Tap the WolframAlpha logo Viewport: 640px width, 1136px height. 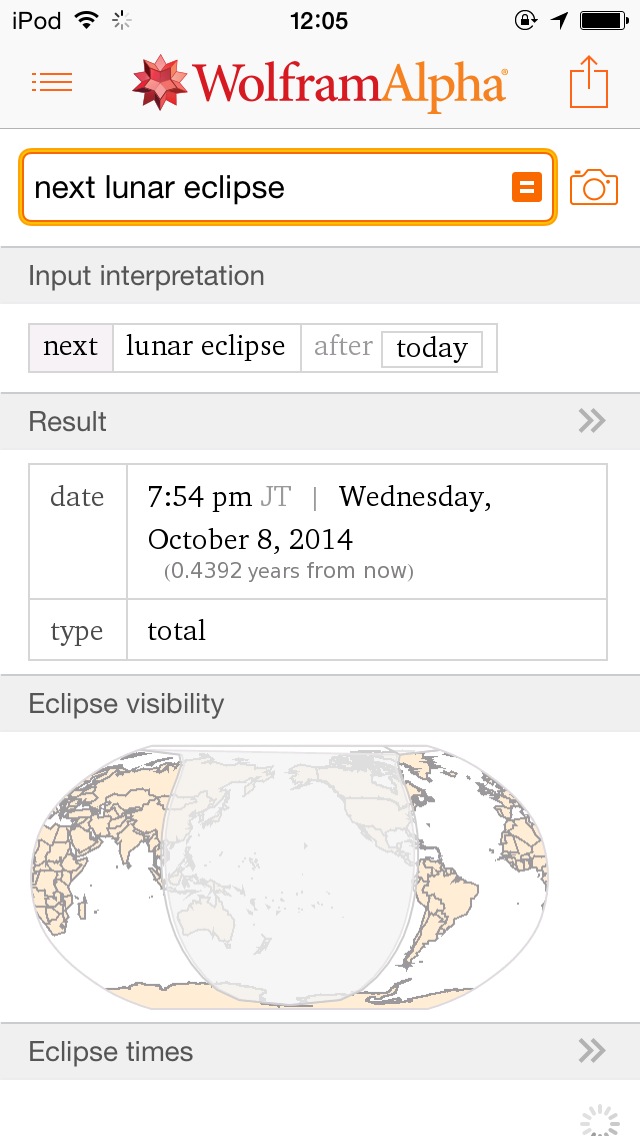tap(320, 83)
